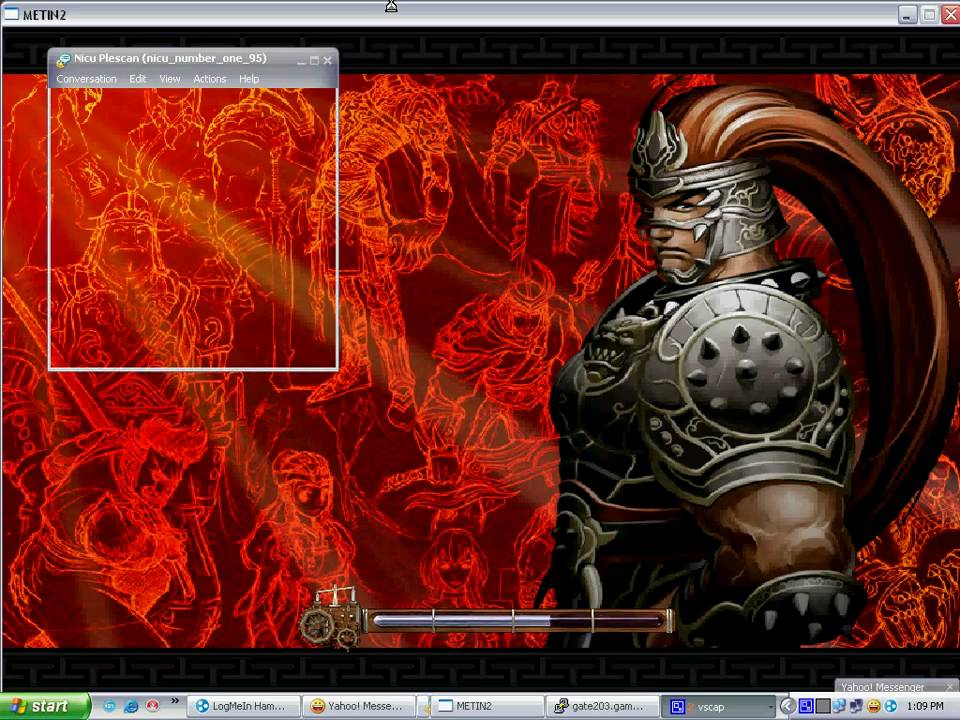Click the Nicu Plescan chat conversation area

193,228
